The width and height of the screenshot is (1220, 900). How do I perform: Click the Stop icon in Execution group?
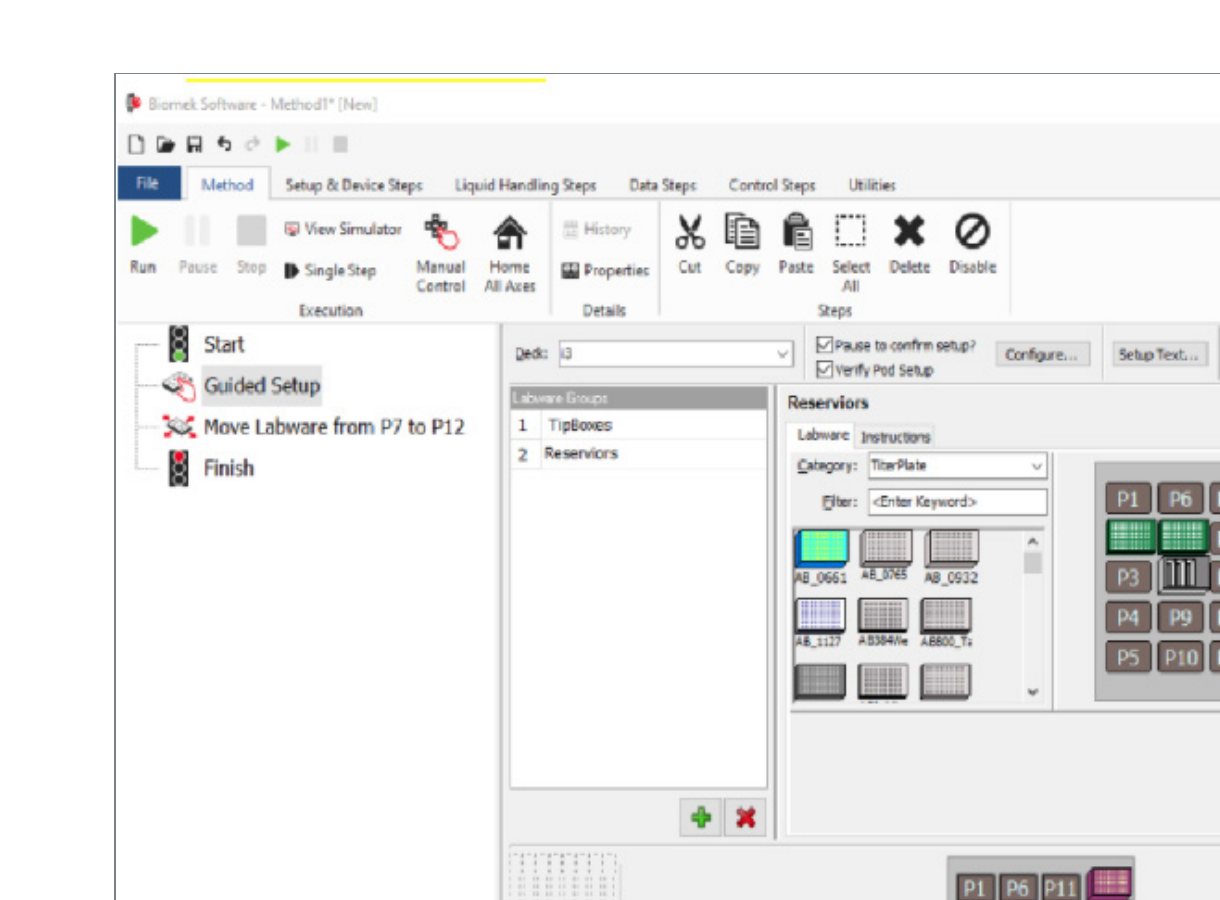point(251,245)
